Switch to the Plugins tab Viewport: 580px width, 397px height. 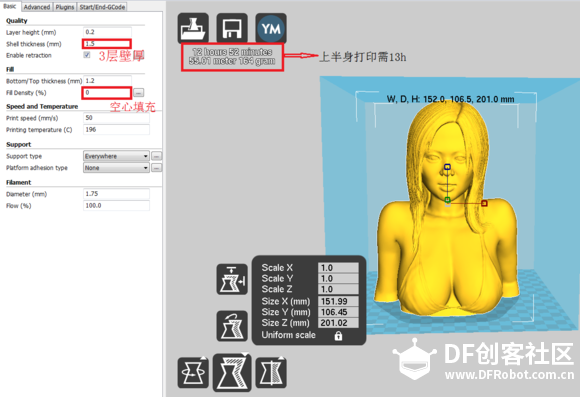(x=65, y=7)
